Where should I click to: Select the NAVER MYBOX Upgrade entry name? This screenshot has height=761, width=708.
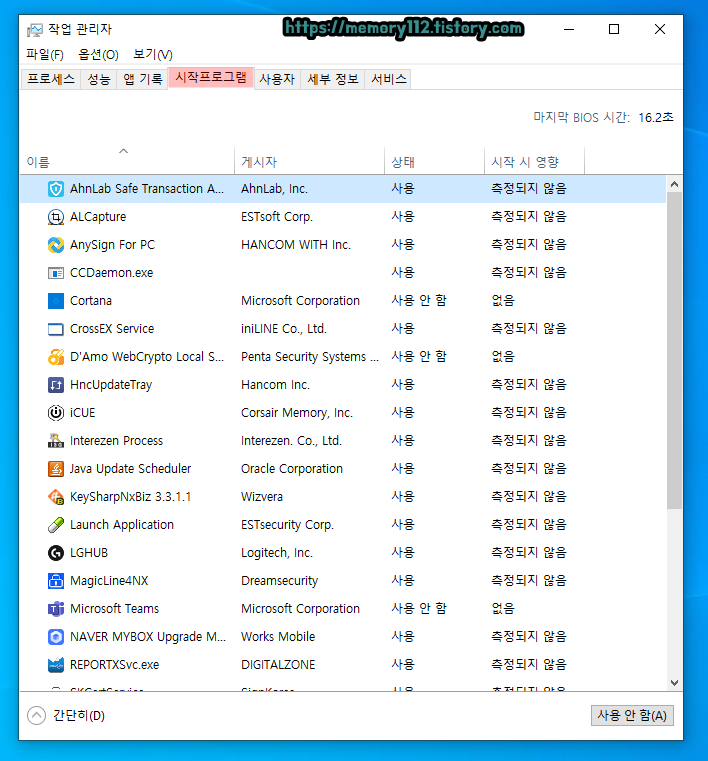pos(148,637)
